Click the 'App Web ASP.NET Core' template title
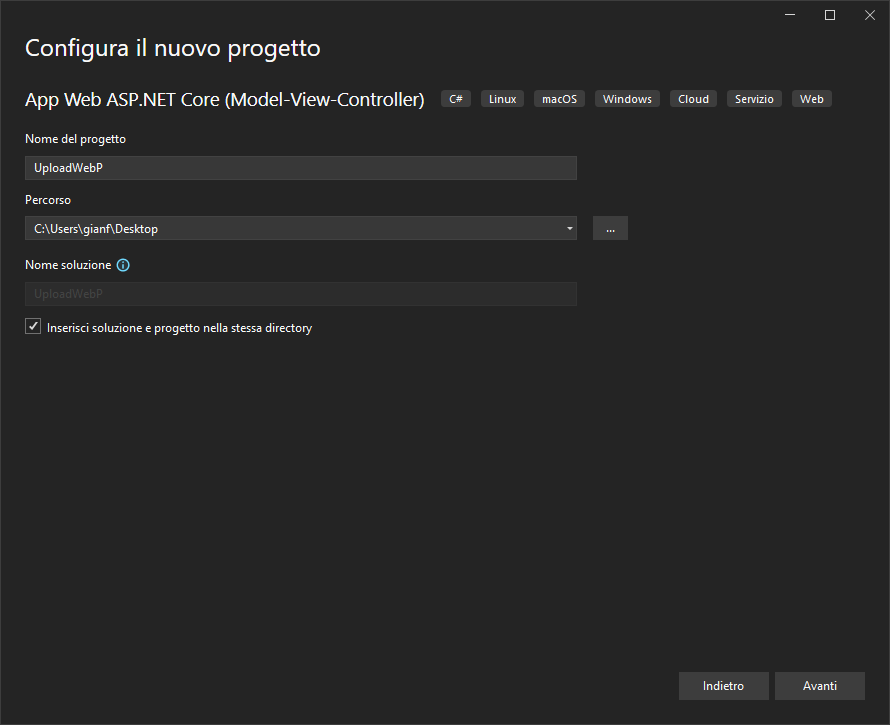 coord(225,100)
